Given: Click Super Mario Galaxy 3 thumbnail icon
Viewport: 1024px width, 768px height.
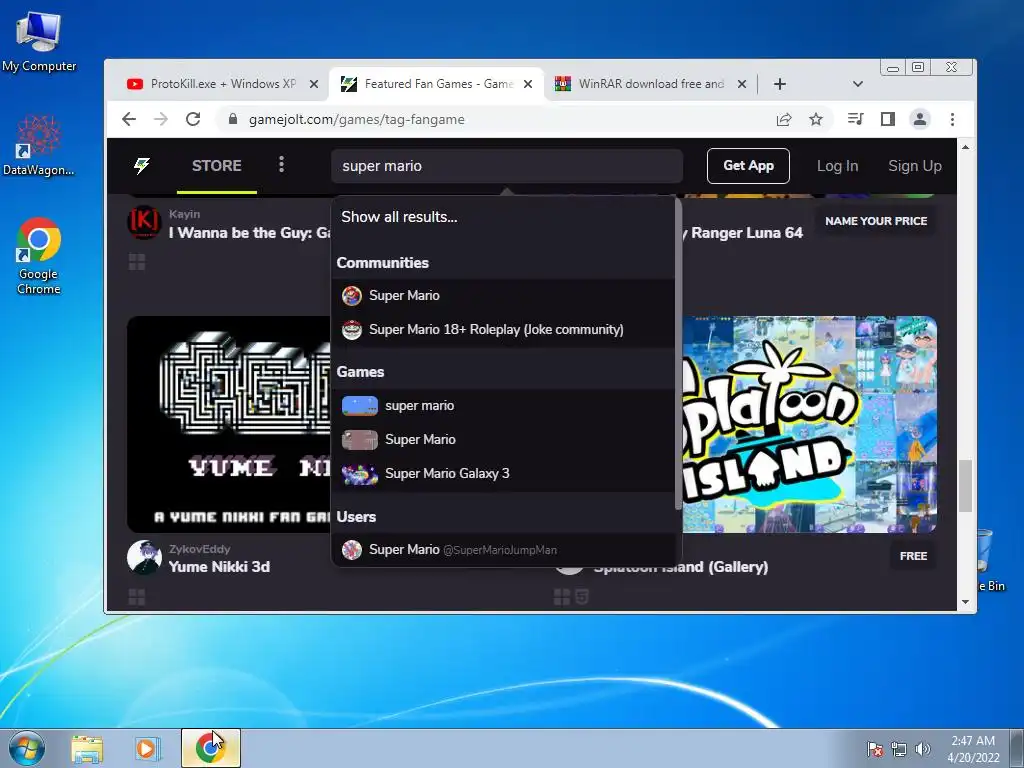Looking at the screenshot, I should point(360,474).
